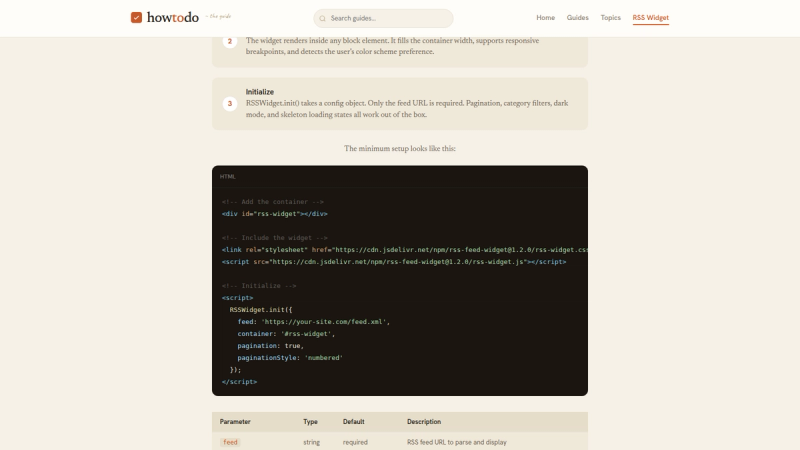Click the closing </script> tag line
The height and width of the screenshot is (450, 800).
(x=239, y=382)
